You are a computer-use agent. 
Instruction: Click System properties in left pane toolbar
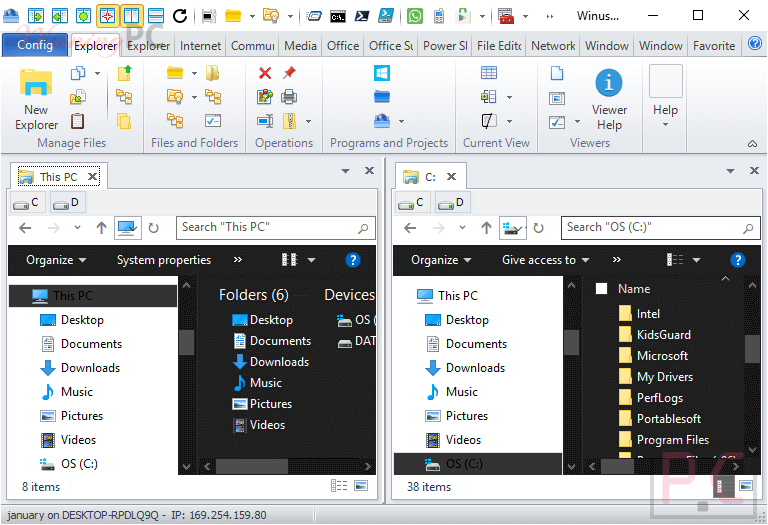point(164,260)
